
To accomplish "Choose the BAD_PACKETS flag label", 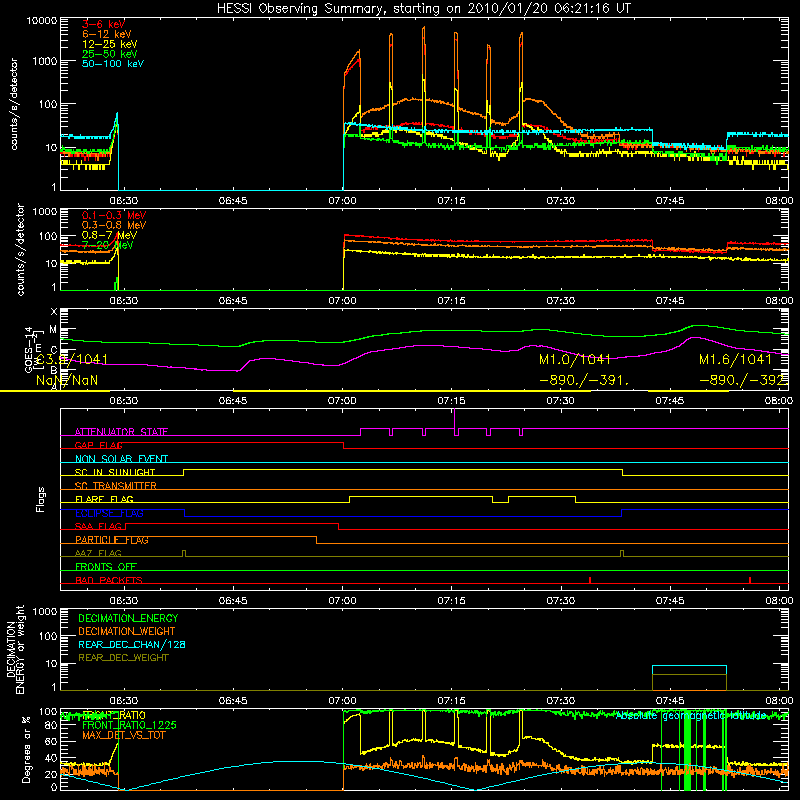I will coord(109,580).
